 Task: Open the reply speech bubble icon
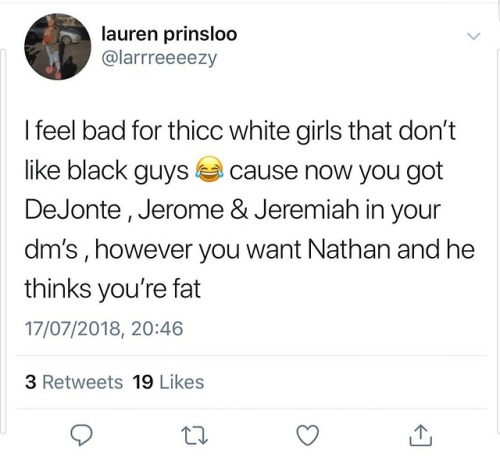[x=81, y=435]
